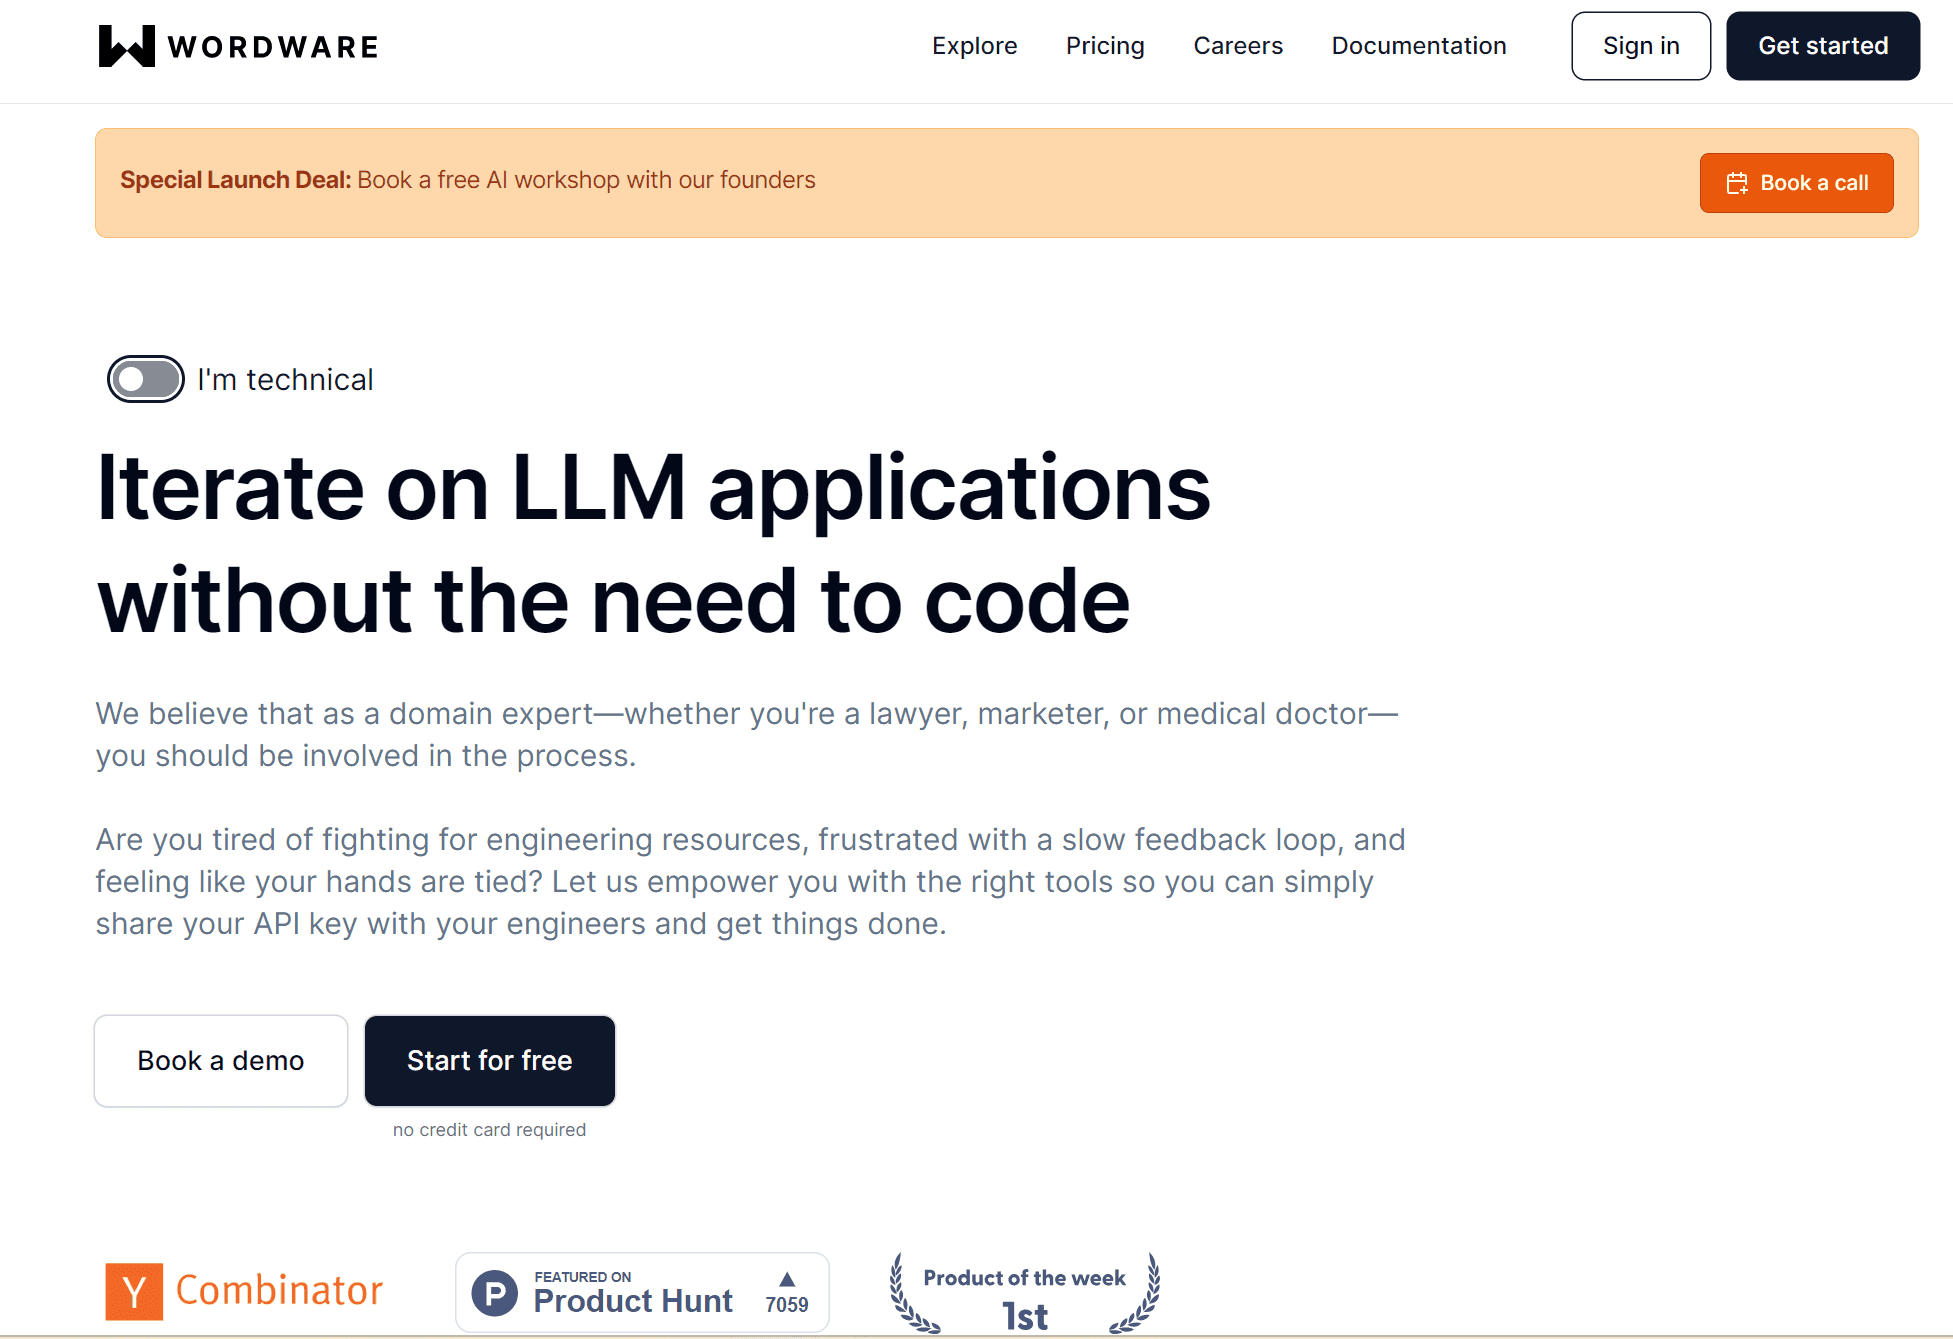The width and height of the screenshot is (1953, 1339).
Task: Click the toggle switch labeled I'm technical
Action: (145, 379)
